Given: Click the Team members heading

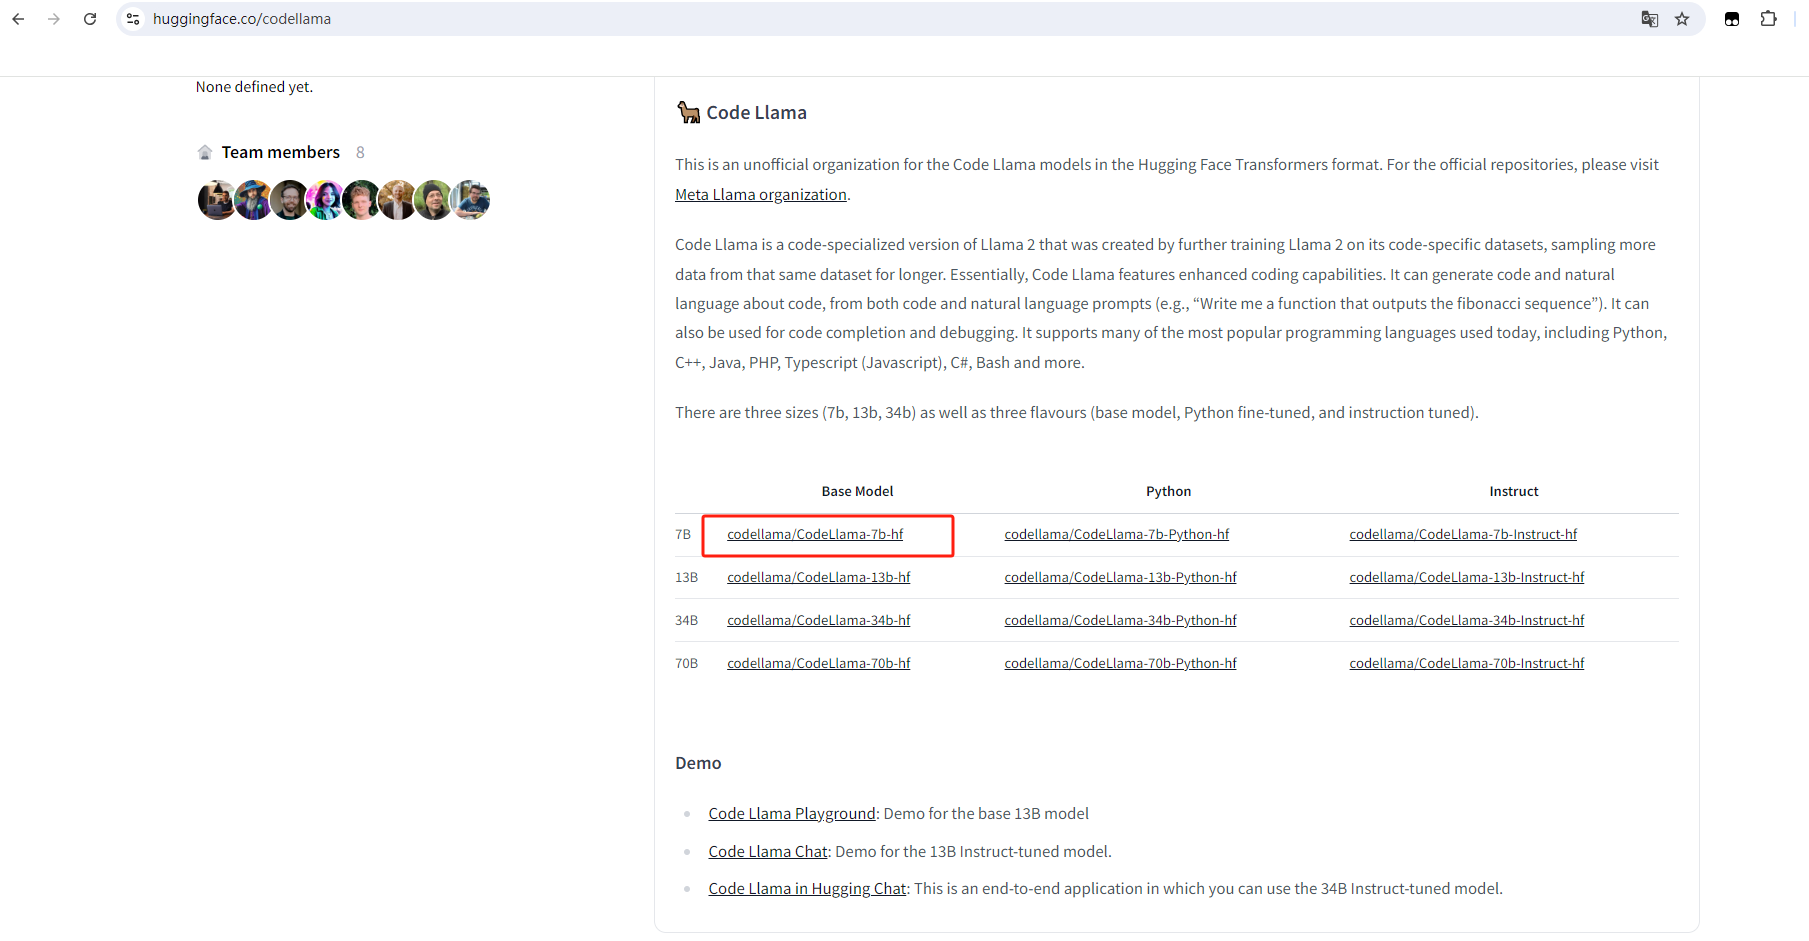Looking at the screenshot, I should 281,152.
